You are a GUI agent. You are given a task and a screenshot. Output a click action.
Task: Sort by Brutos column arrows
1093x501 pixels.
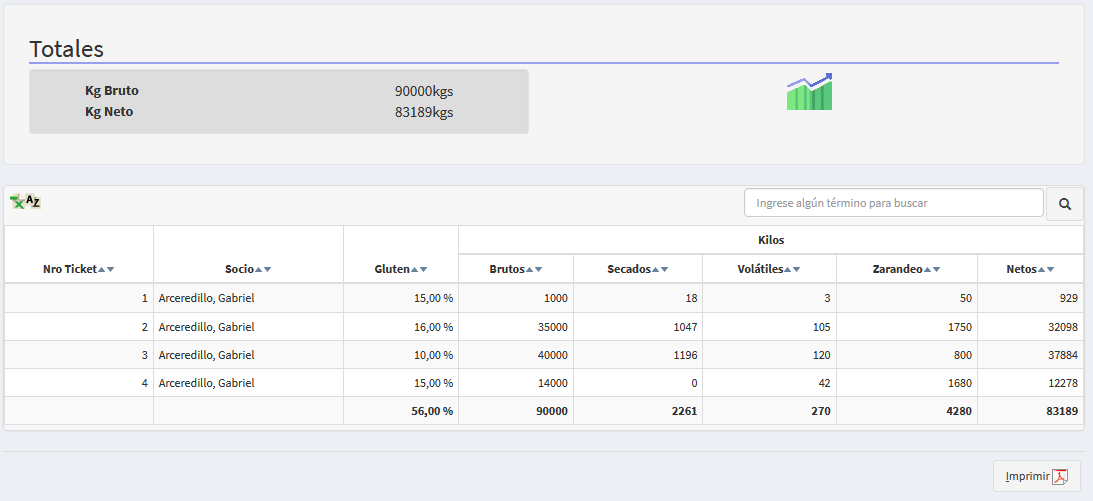534,269
